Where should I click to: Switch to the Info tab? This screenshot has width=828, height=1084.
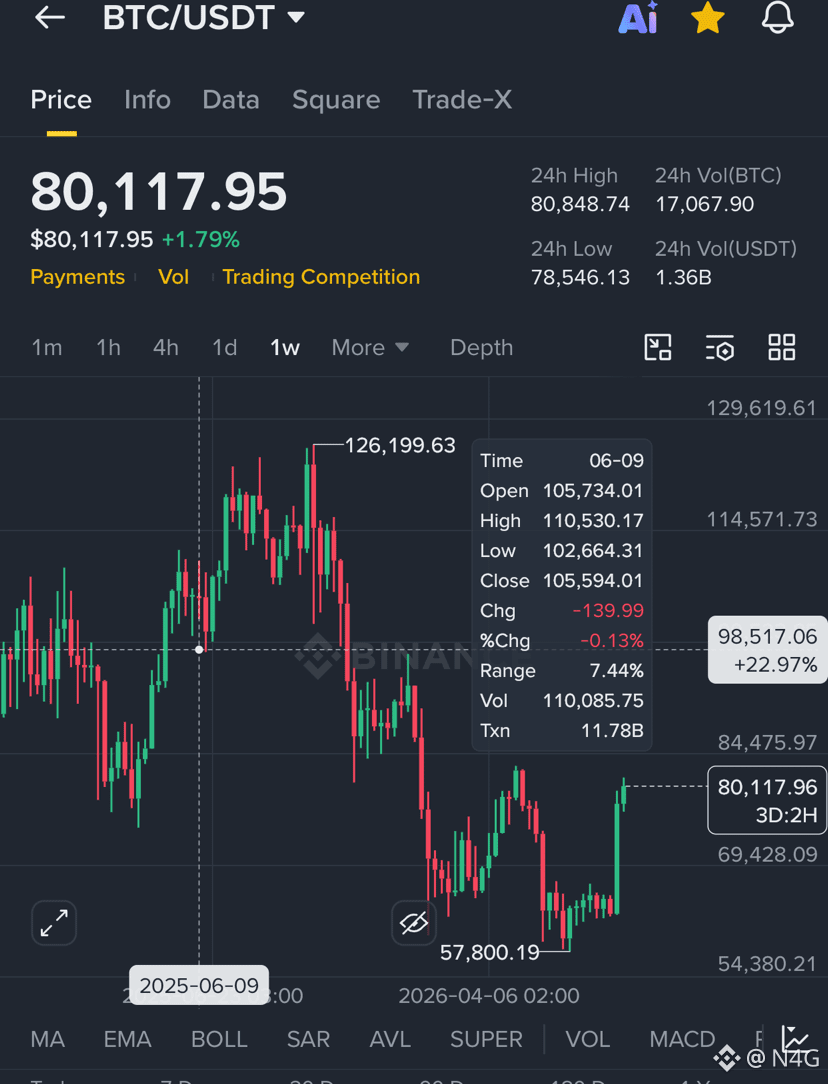point(147,100)
